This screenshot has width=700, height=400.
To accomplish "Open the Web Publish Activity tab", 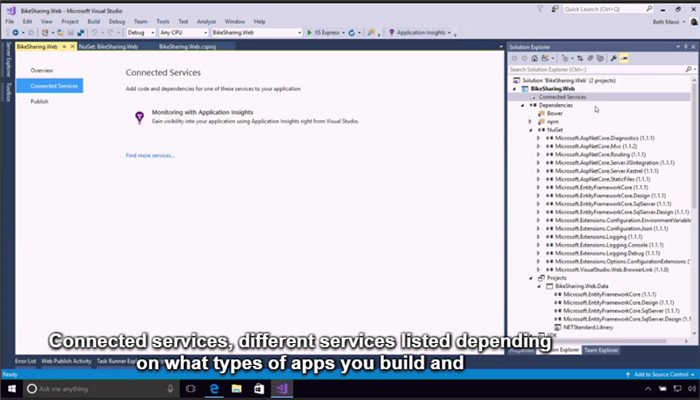I will pos(66,361).
